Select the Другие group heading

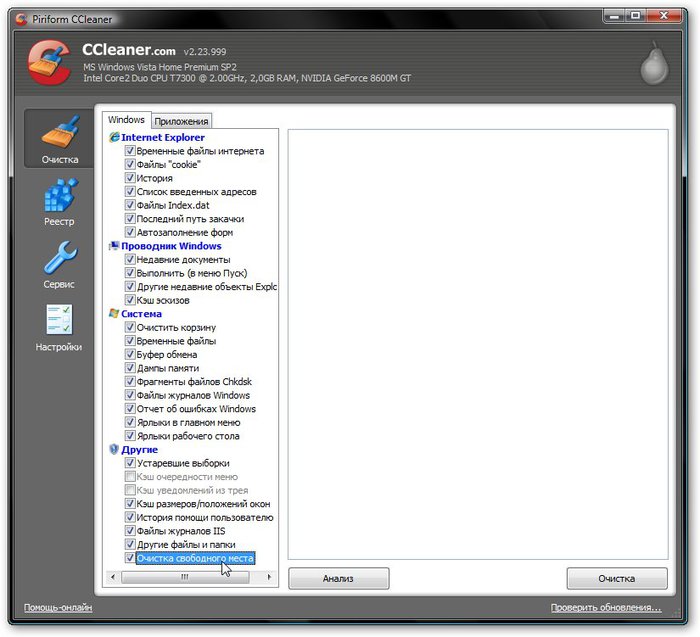tap(139, 450)
